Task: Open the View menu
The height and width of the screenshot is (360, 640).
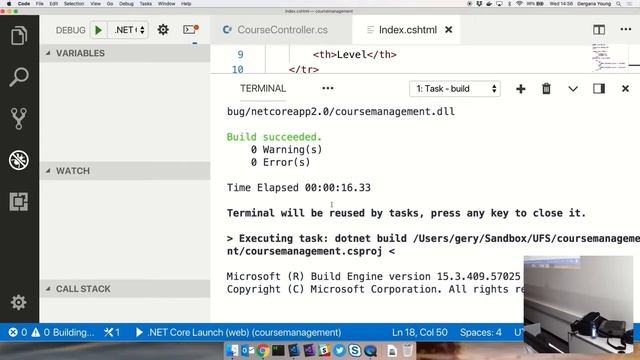Action: [x=96, y=4]
